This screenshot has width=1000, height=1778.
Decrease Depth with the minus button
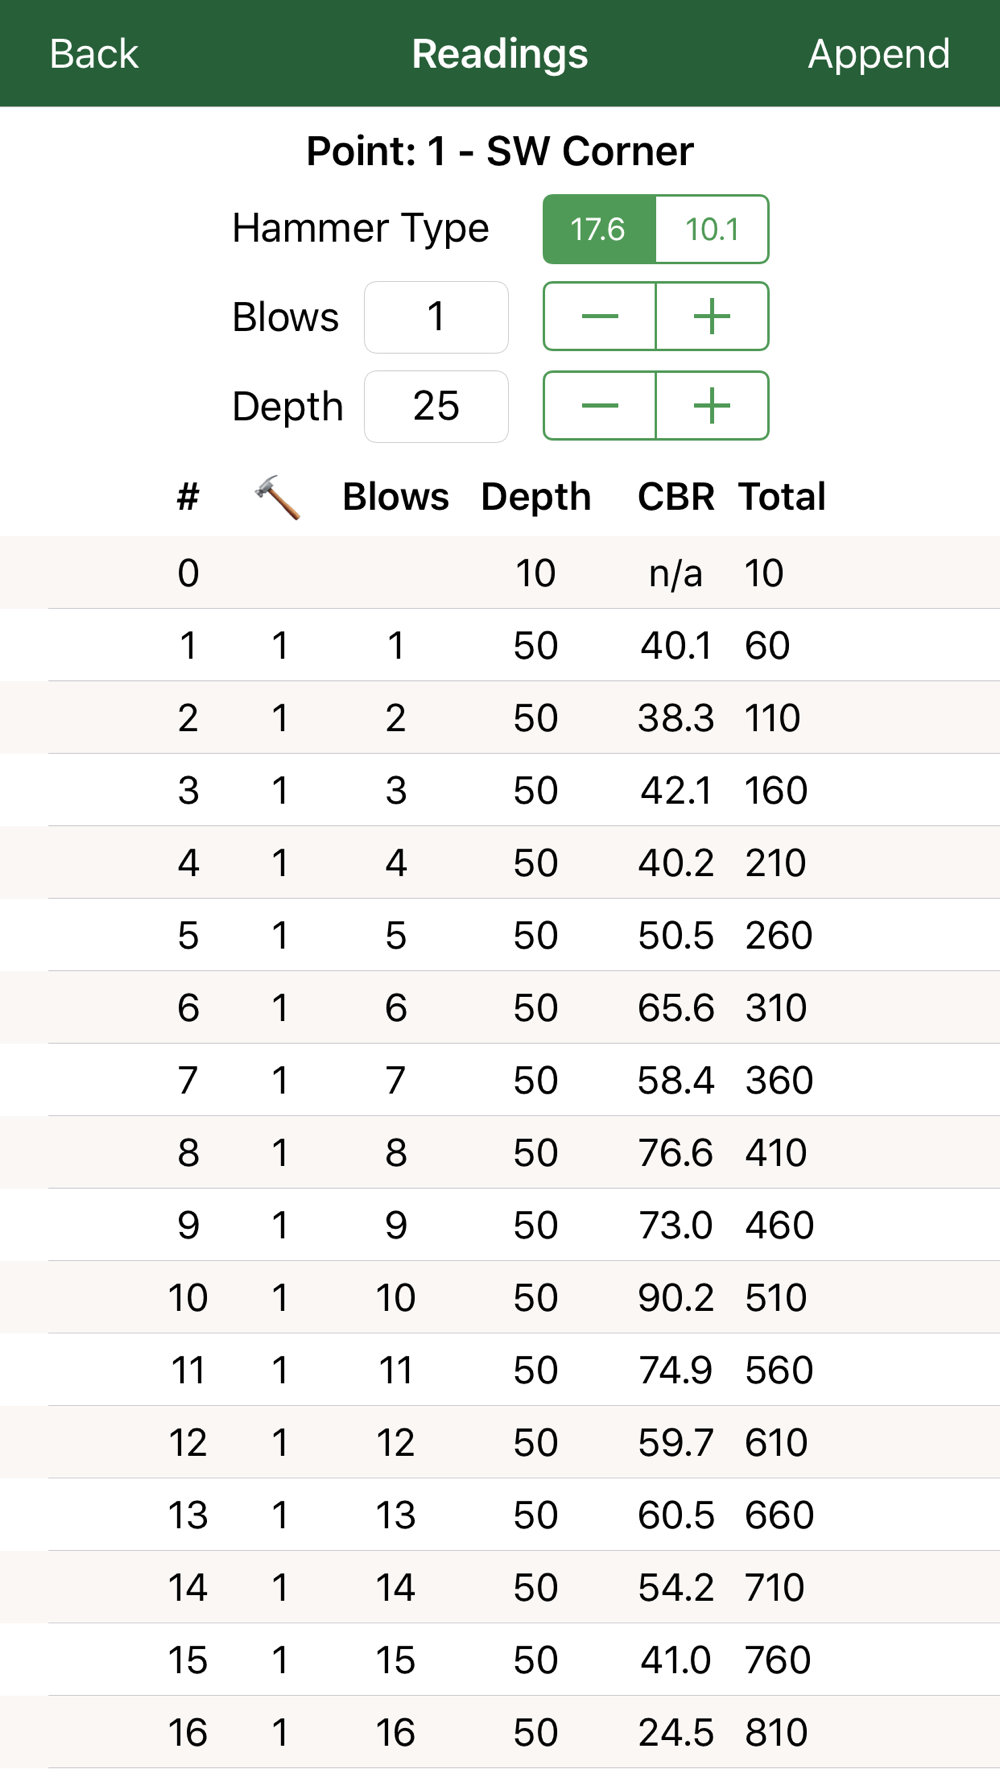600,406
